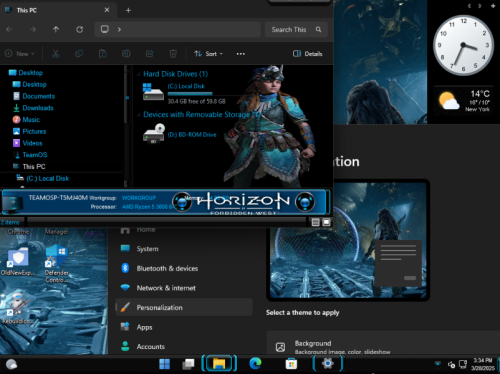Open Network & internet in Settings
Viewport: 500px width, 374px height.
click(x=184, y=288)
